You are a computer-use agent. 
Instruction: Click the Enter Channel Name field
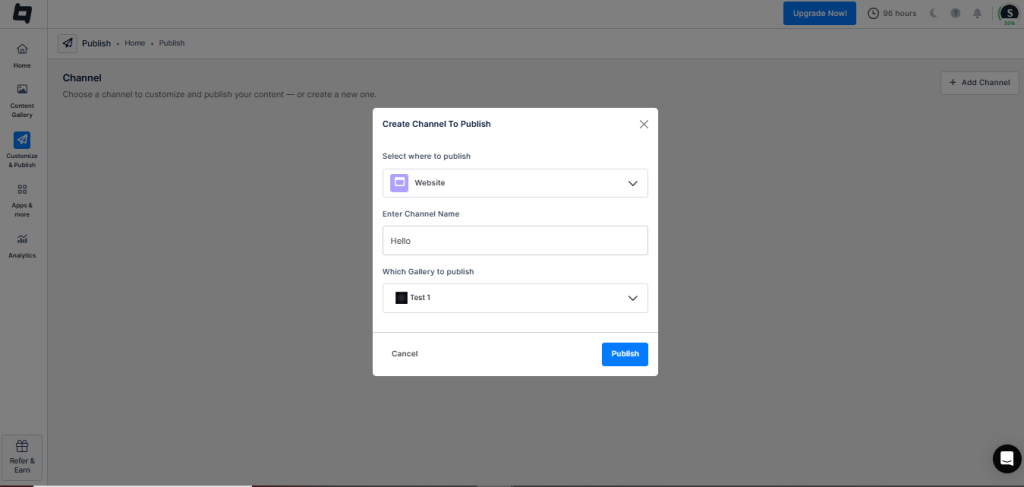coord(515,240)
